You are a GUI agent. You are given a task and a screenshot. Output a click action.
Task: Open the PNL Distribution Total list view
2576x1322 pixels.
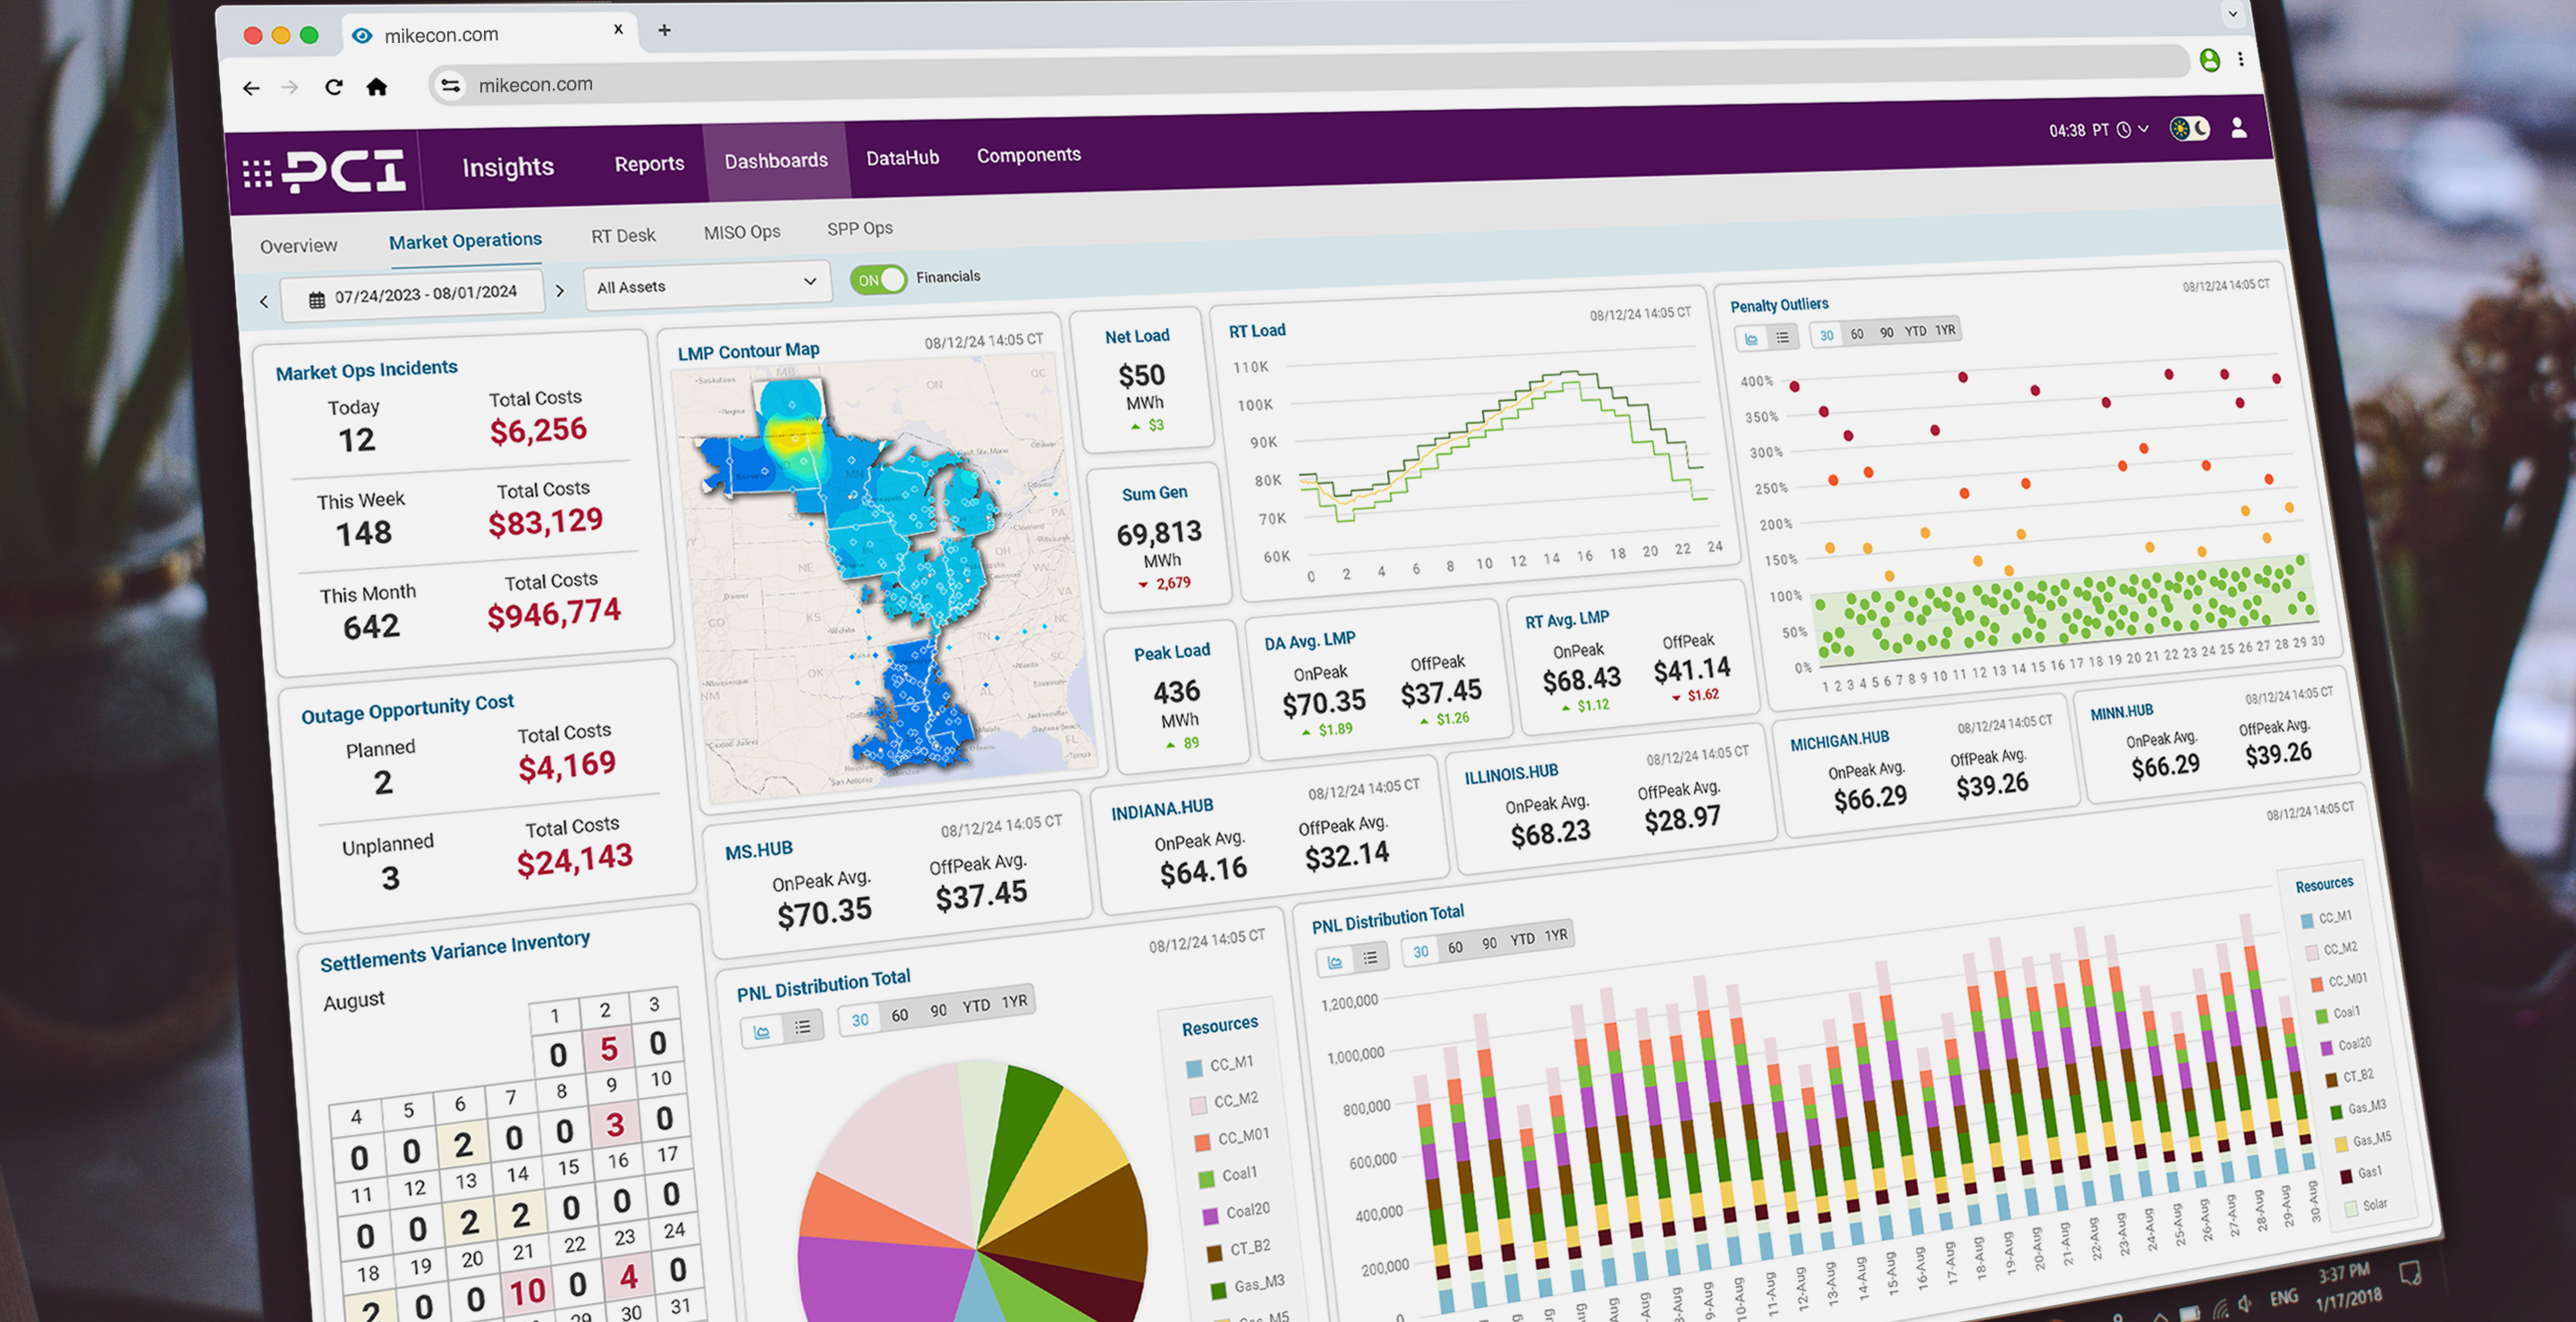[x=1370, y=958]
